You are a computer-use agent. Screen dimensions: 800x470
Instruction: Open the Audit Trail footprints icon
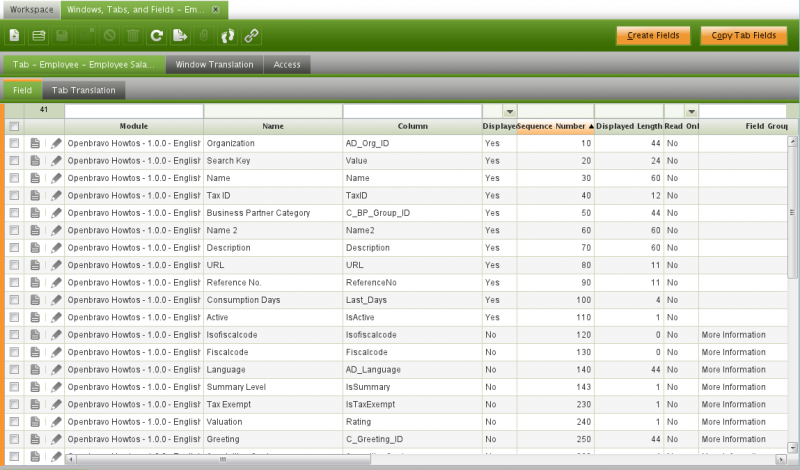coord(227,36)
